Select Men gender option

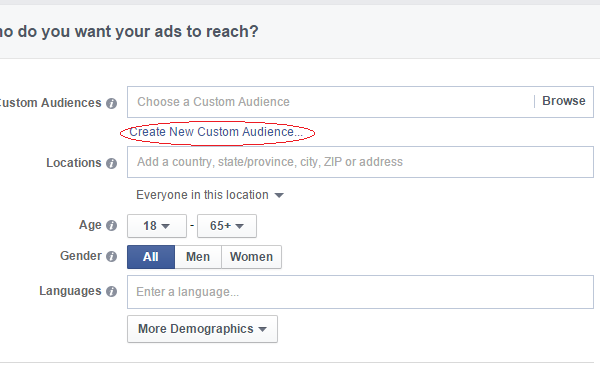pyautogui.click(x=198, y=257)
